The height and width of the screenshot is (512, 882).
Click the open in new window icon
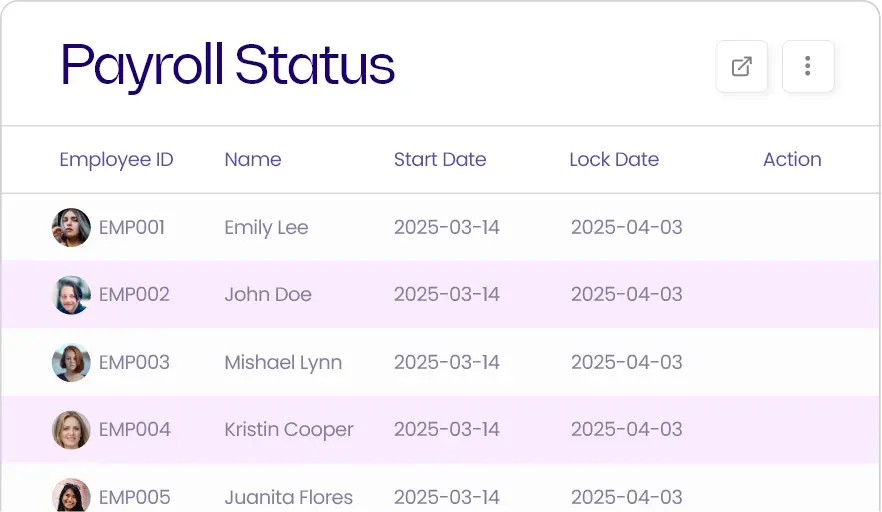pyautogui.click(x=742, y=67)
